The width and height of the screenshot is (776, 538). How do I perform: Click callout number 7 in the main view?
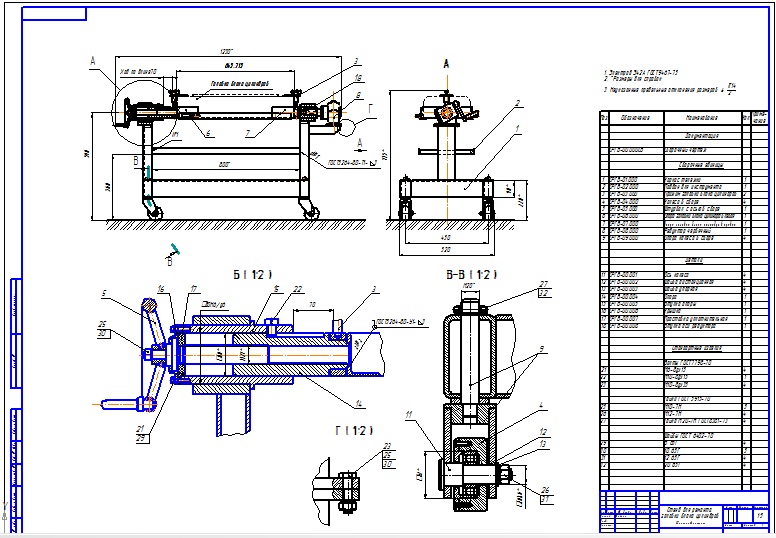click(x=248, y=133)
